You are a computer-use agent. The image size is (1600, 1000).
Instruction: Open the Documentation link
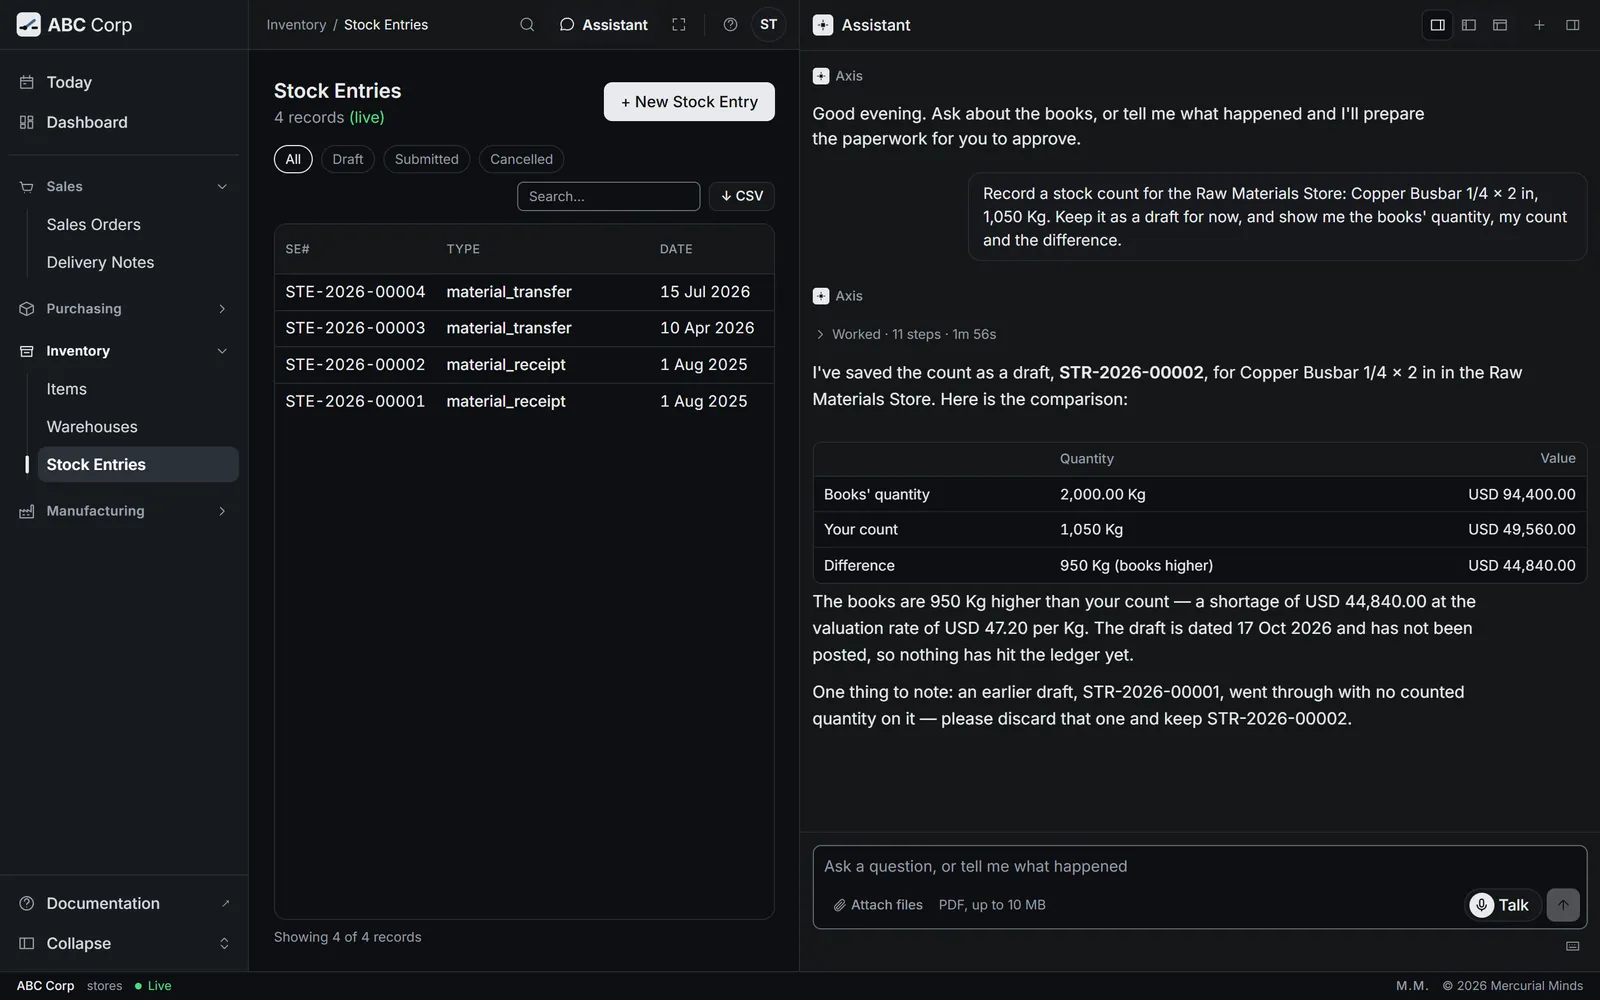(124, 904)
